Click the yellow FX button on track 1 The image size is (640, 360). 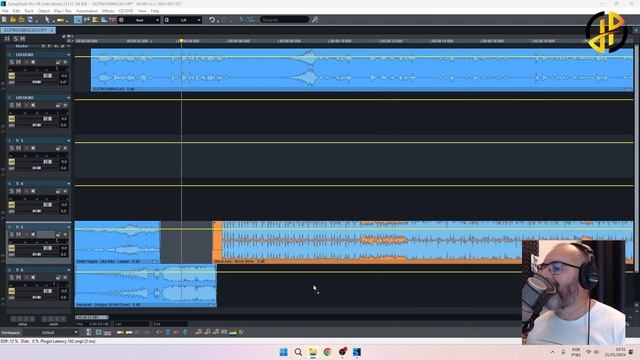click(x=11, y=76)
